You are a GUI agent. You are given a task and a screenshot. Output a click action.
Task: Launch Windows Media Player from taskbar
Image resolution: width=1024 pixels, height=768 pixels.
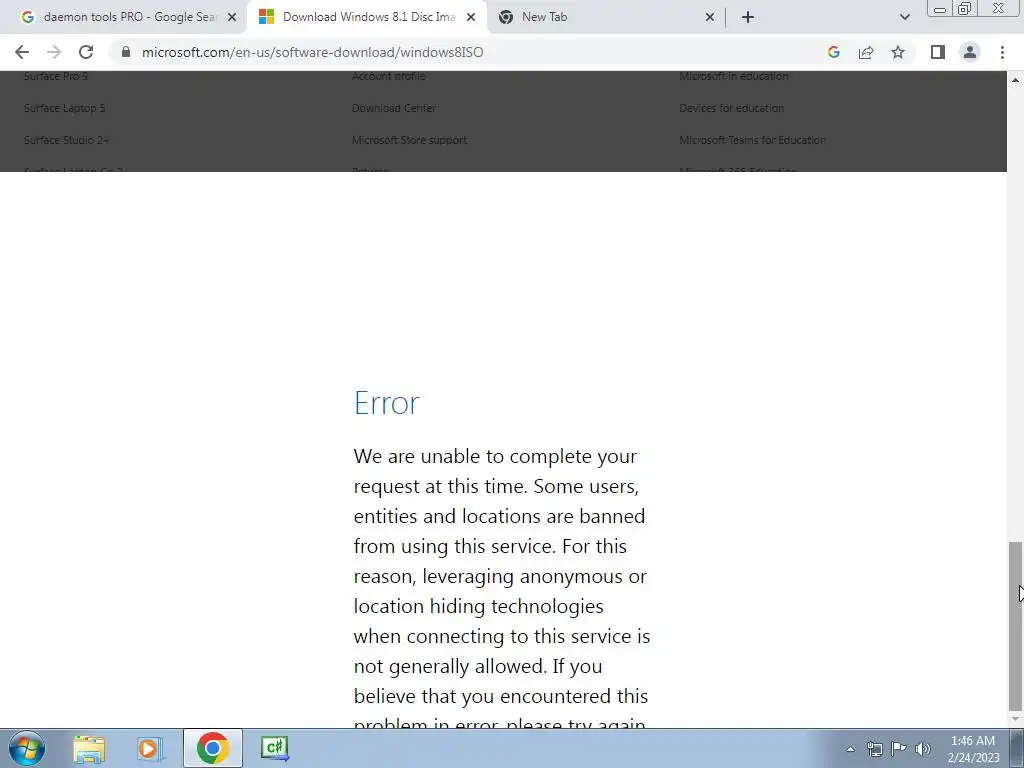coord(150,748)
